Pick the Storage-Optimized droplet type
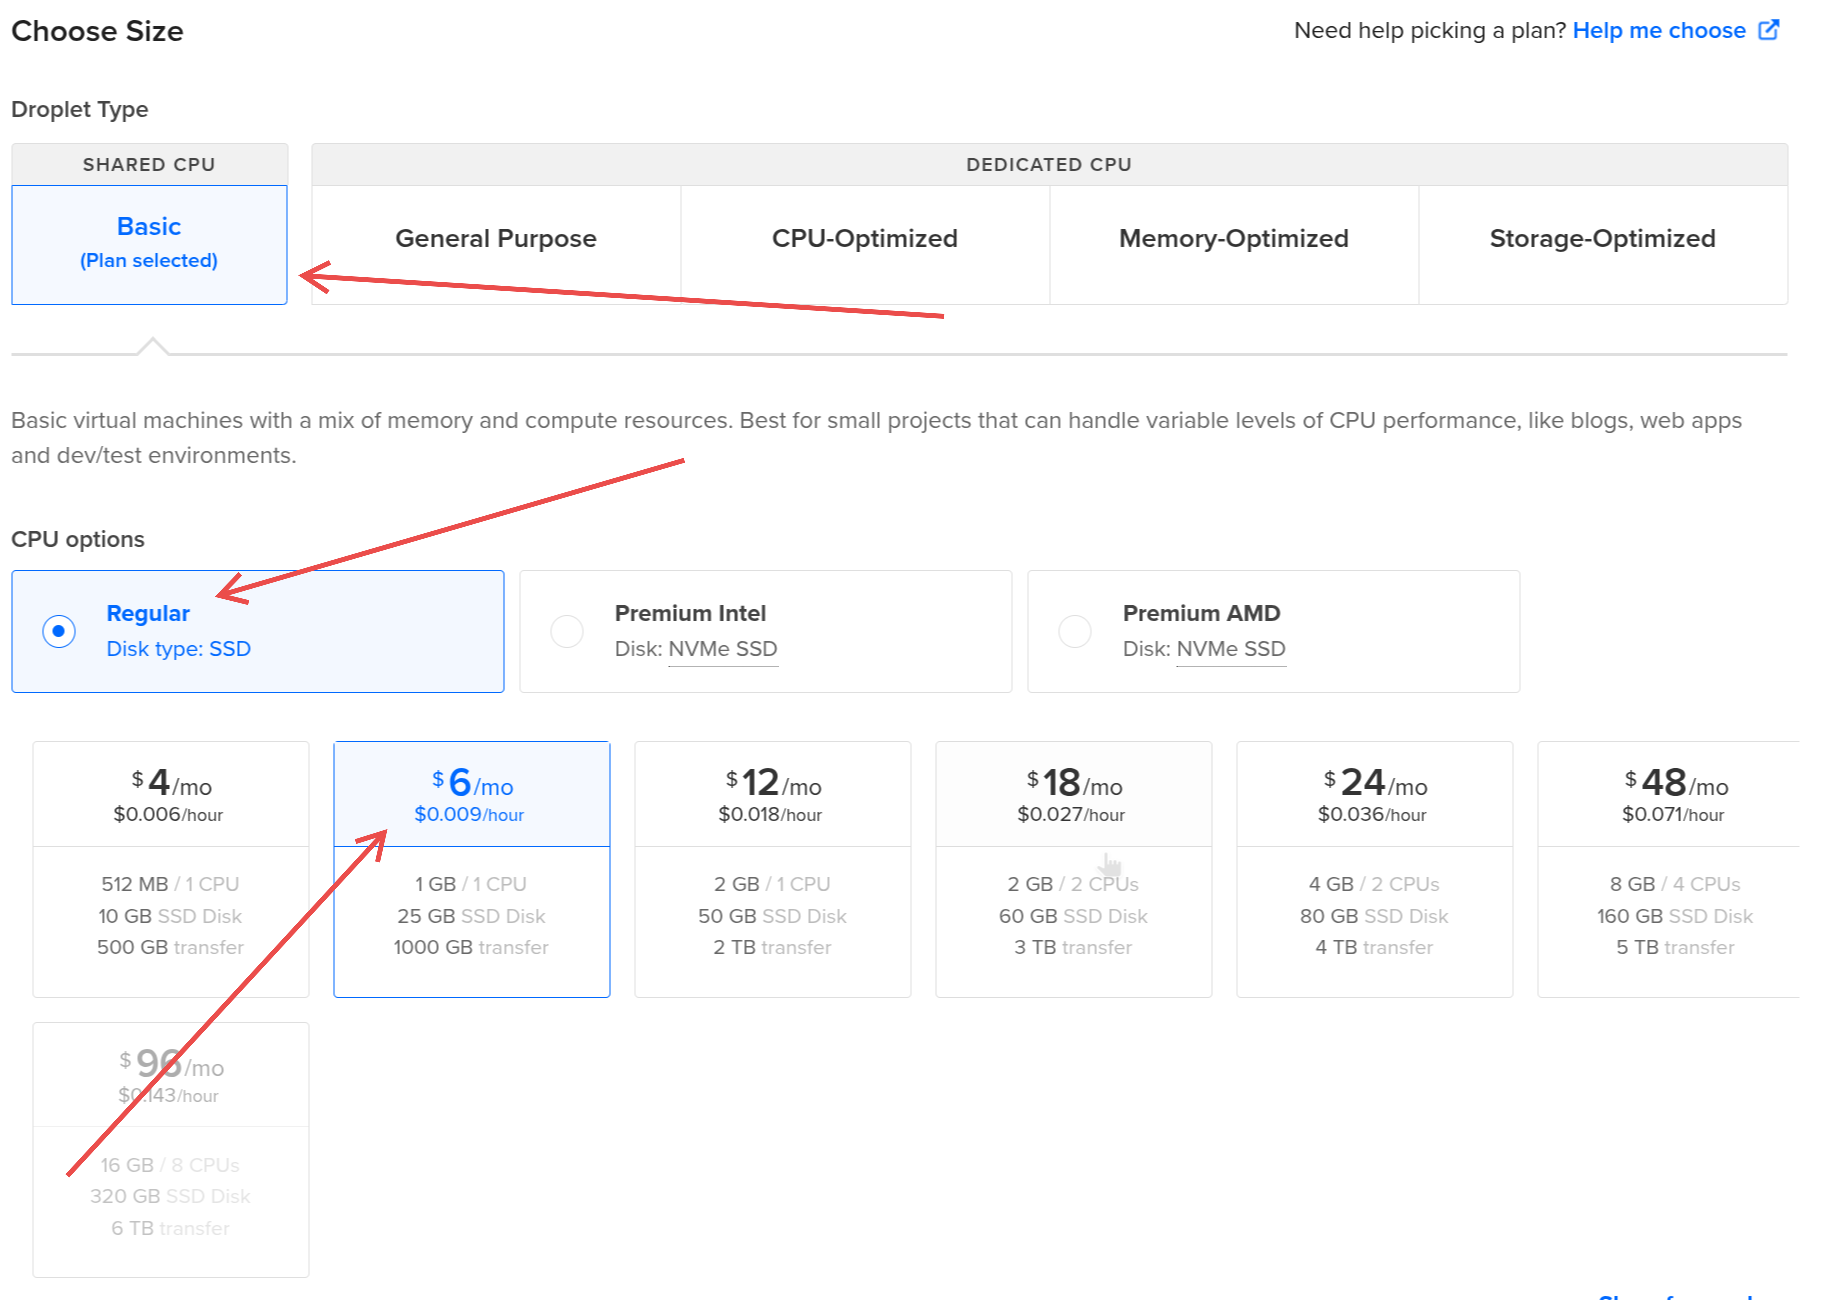 coord(1602,239)
